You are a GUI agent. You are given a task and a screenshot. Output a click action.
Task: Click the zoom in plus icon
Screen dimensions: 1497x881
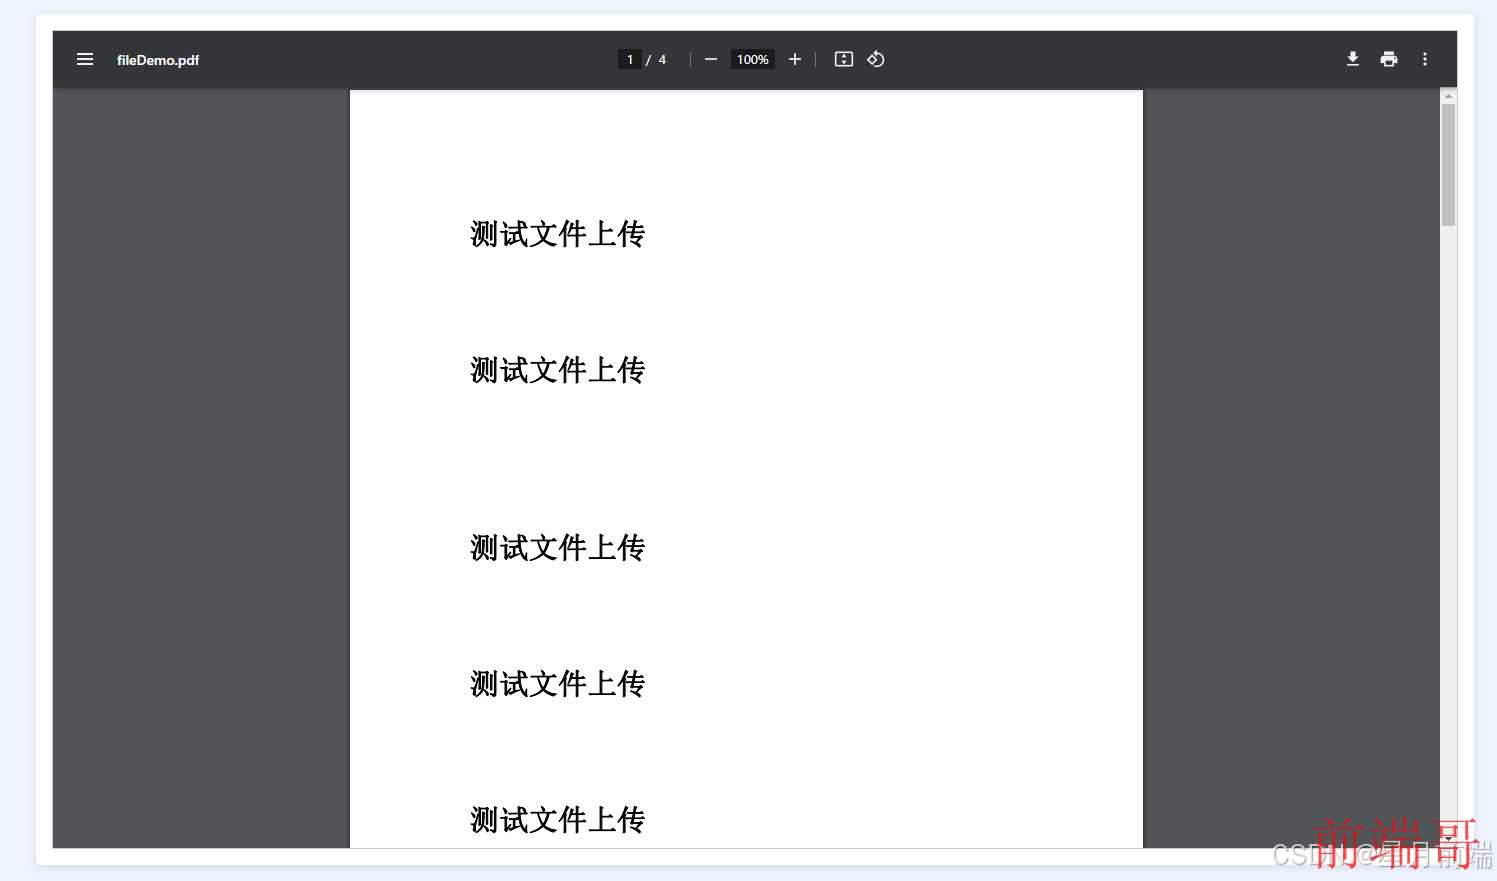click(x=795, y=59)
